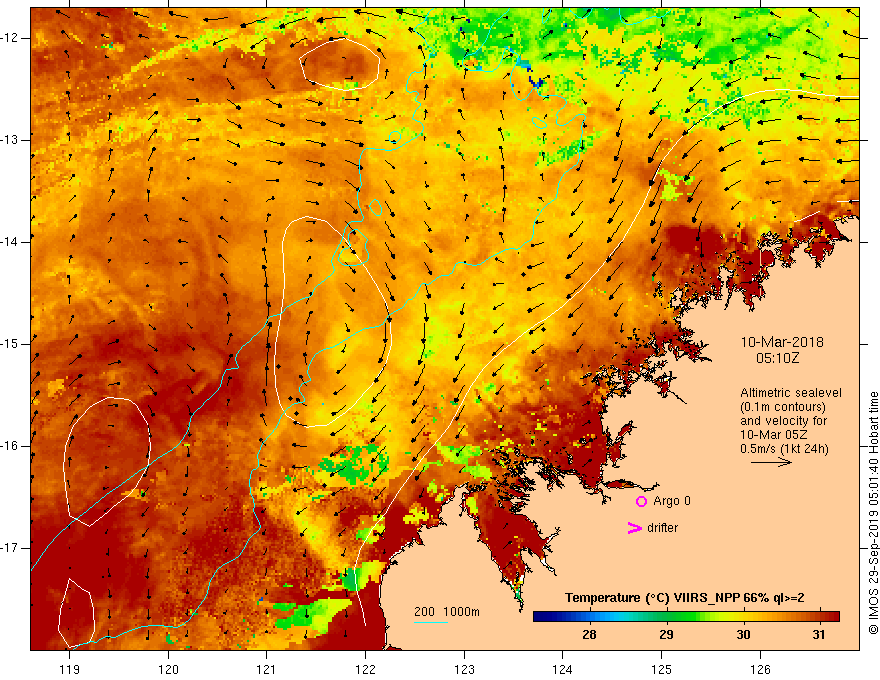Click the longitude label '126'
Image resolution: width=880 pixels, height=680 pixels.
coord(760,669)
